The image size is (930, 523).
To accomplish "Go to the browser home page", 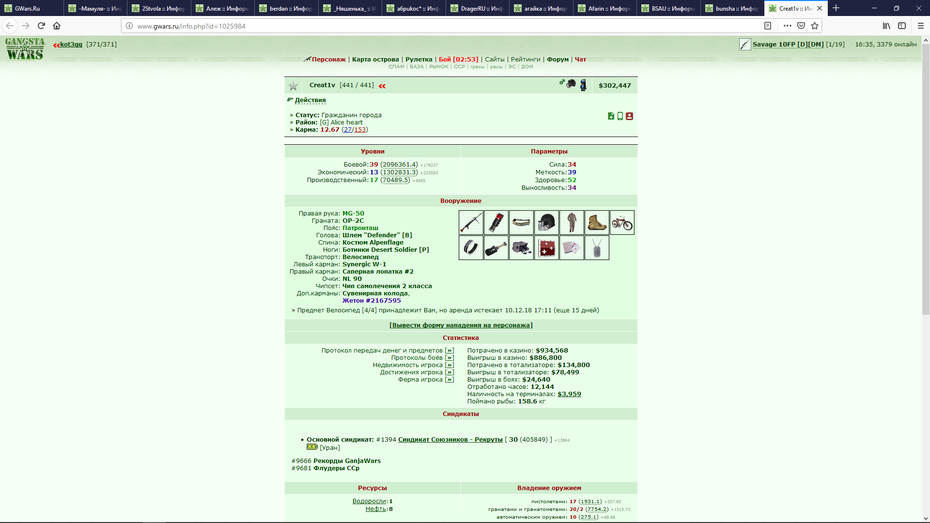I will coord(57,25).
